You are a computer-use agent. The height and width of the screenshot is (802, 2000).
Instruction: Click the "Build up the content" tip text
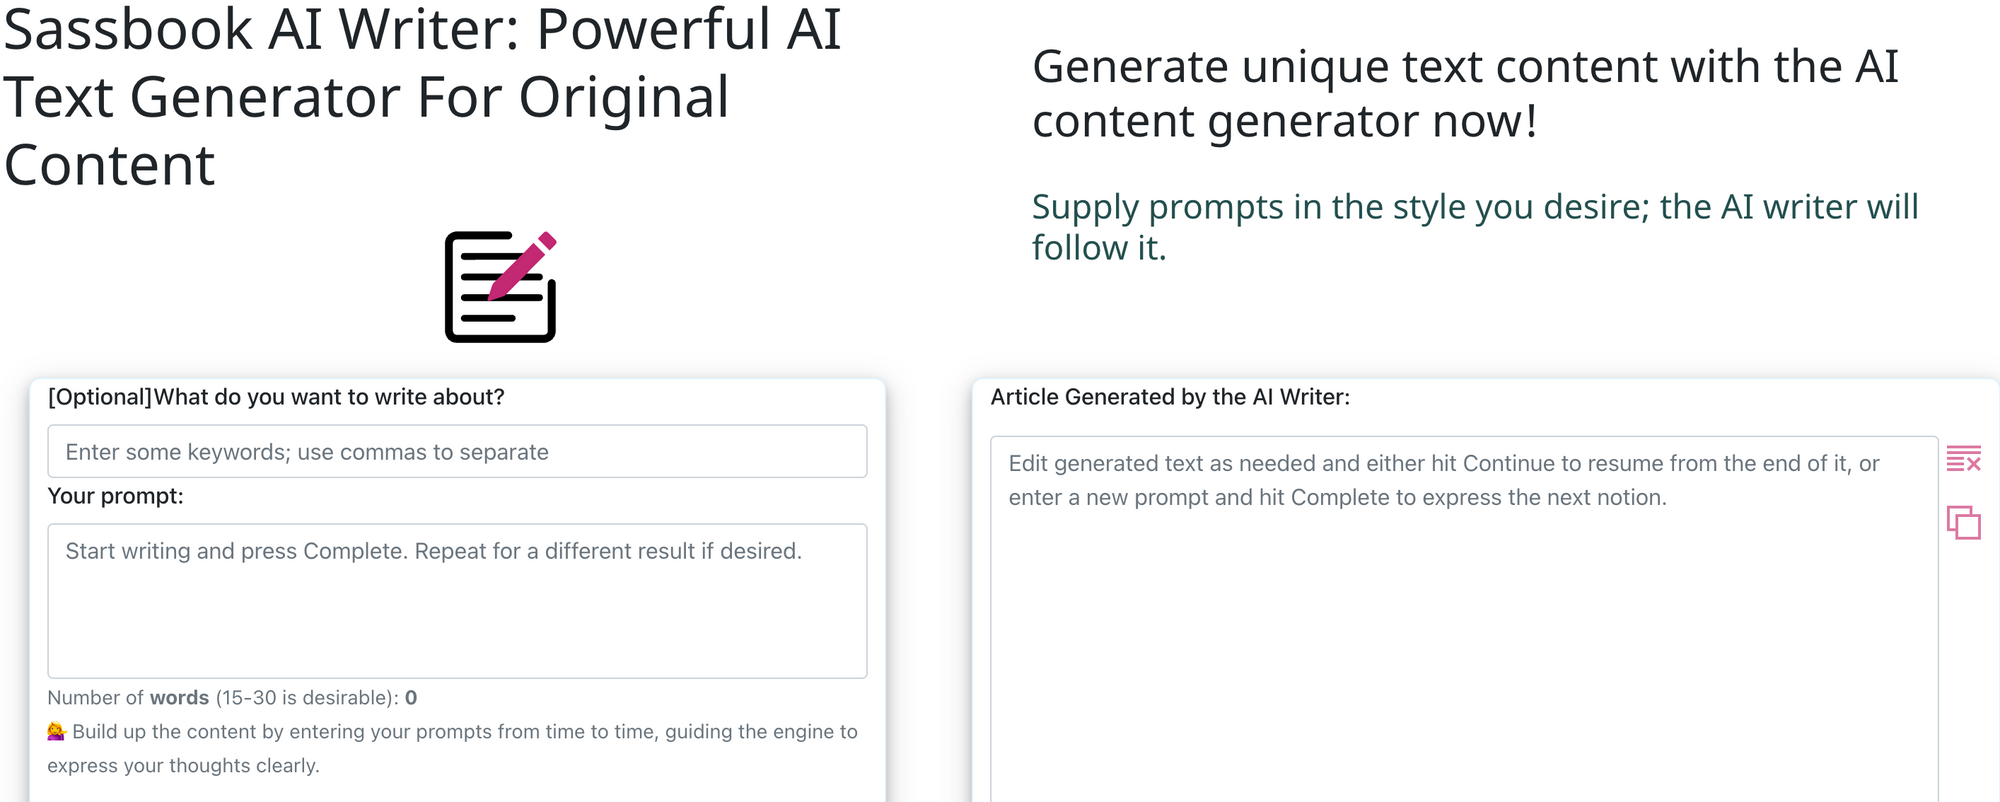(x=464, y=732)
